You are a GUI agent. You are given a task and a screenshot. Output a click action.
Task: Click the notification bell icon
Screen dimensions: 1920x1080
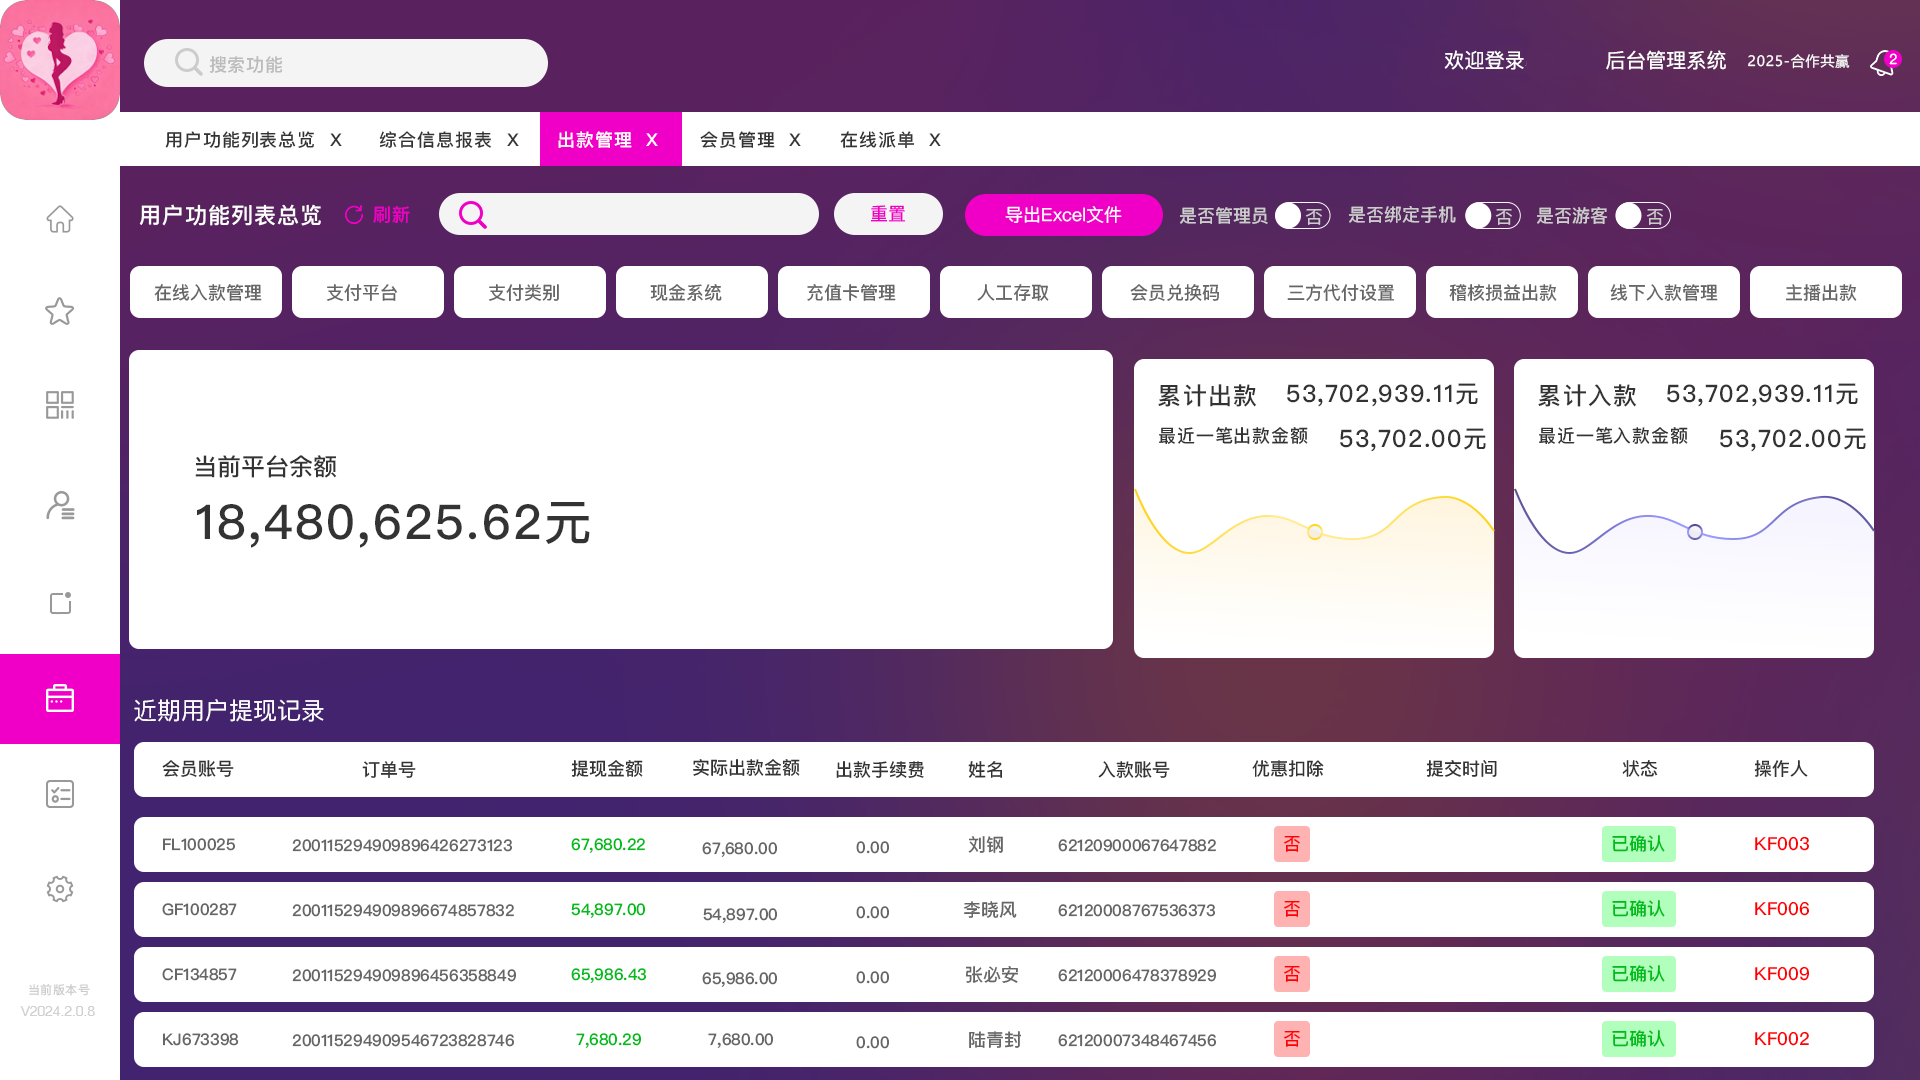click(x=1883, y=63)
